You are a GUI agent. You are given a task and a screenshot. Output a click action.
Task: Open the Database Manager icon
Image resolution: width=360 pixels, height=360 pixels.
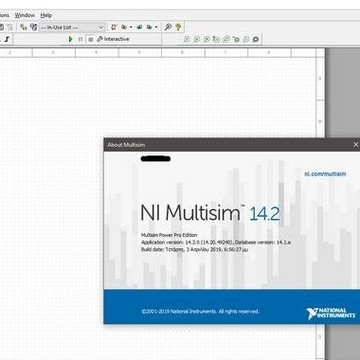point(33,27)
